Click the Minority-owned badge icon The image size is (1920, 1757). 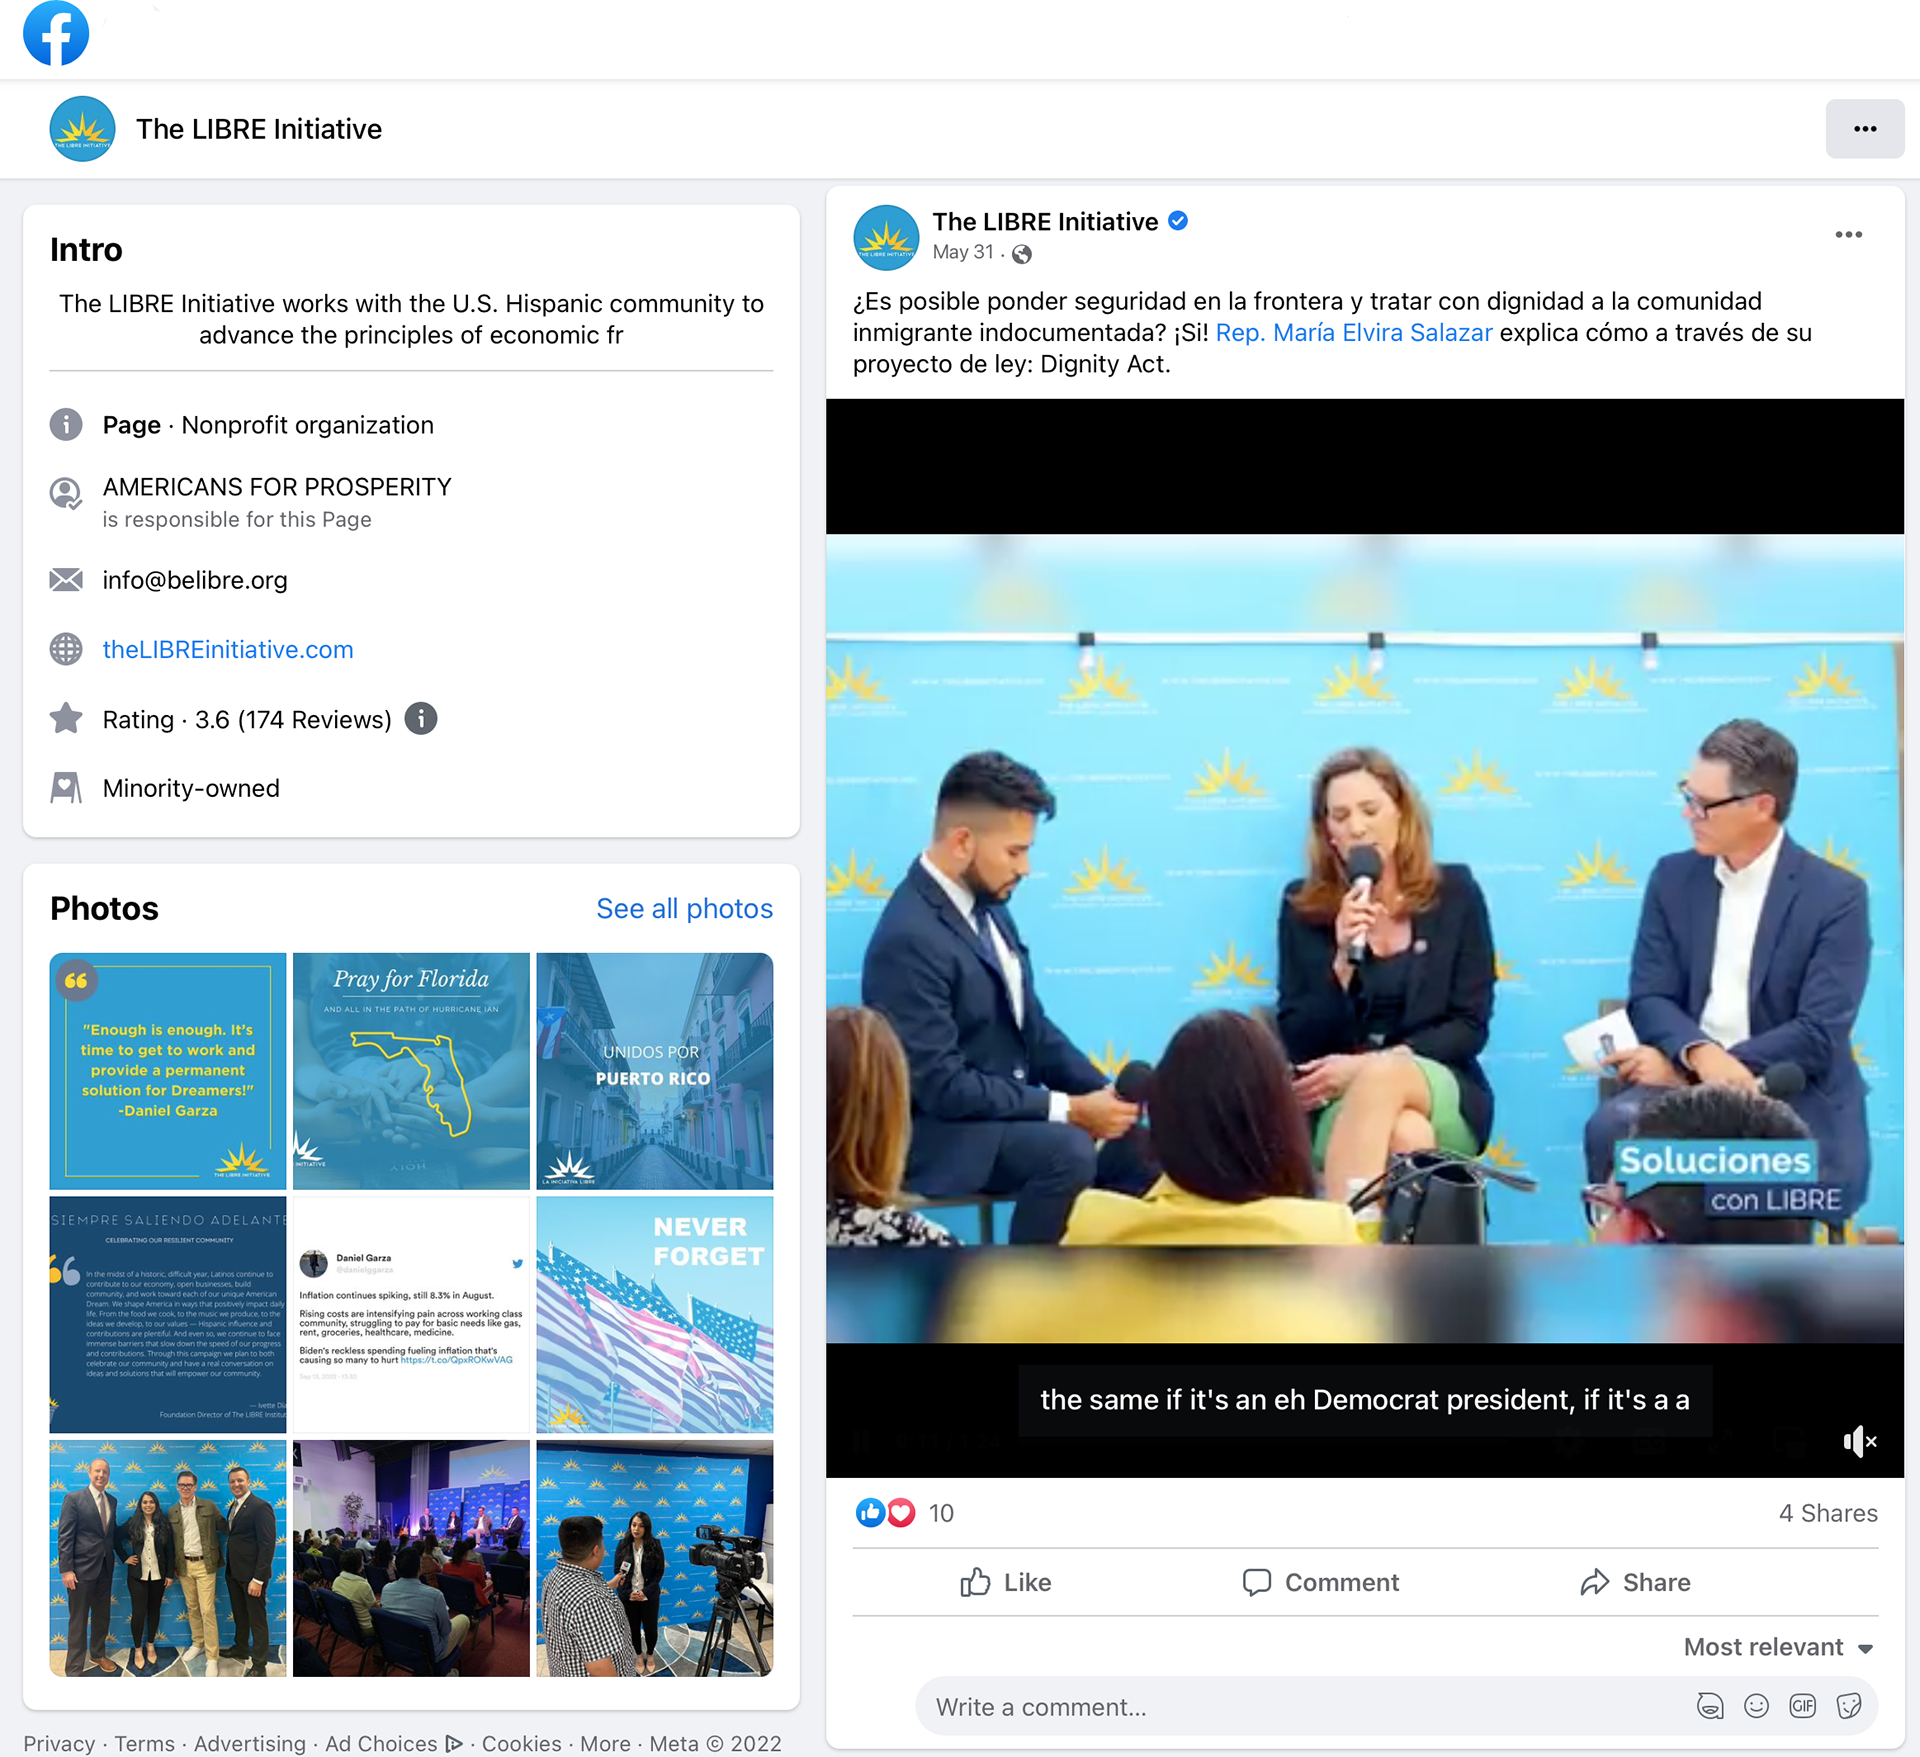point(66,788)
